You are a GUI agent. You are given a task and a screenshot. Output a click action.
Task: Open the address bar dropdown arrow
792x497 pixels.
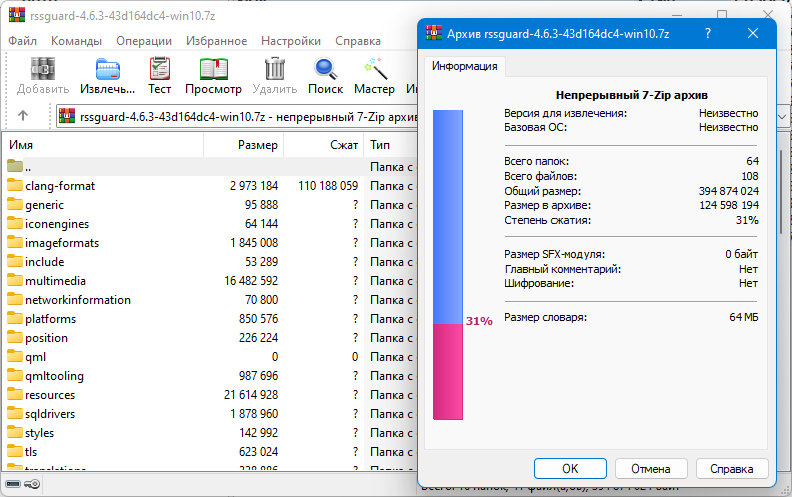(x=782, y=117)
